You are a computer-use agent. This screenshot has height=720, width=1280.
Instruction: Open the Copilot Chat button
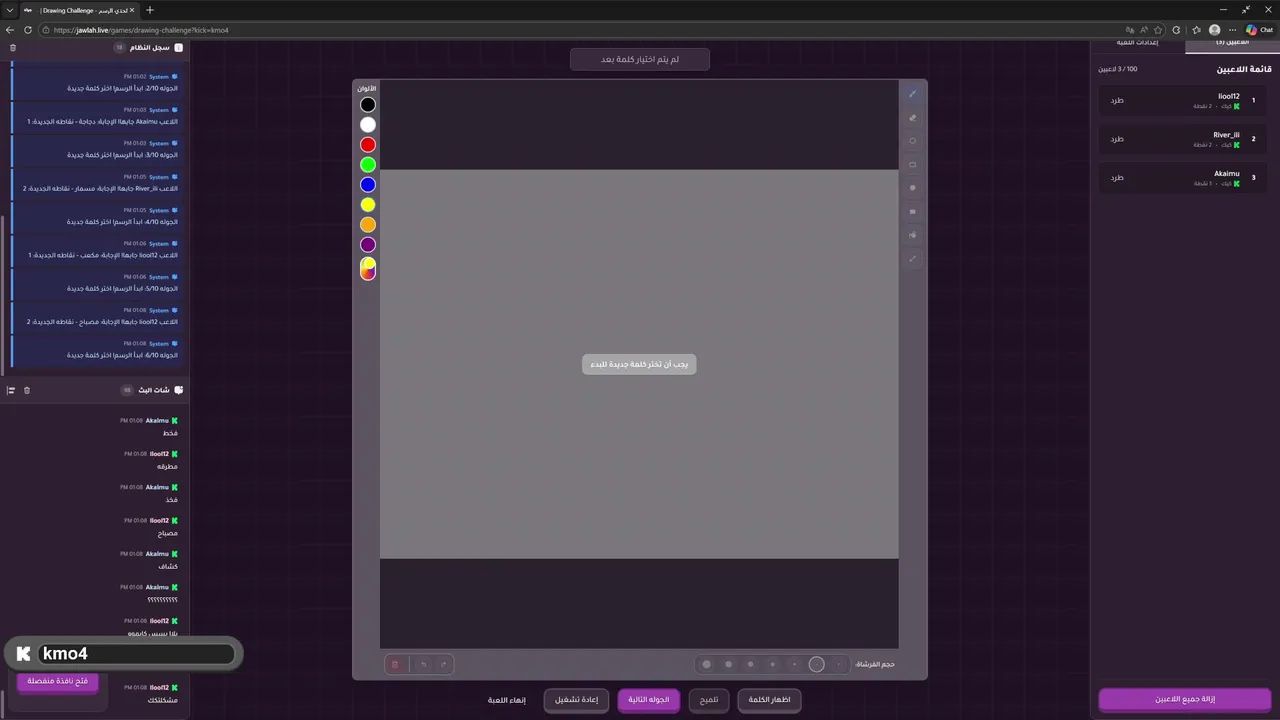pos(1259,30)
